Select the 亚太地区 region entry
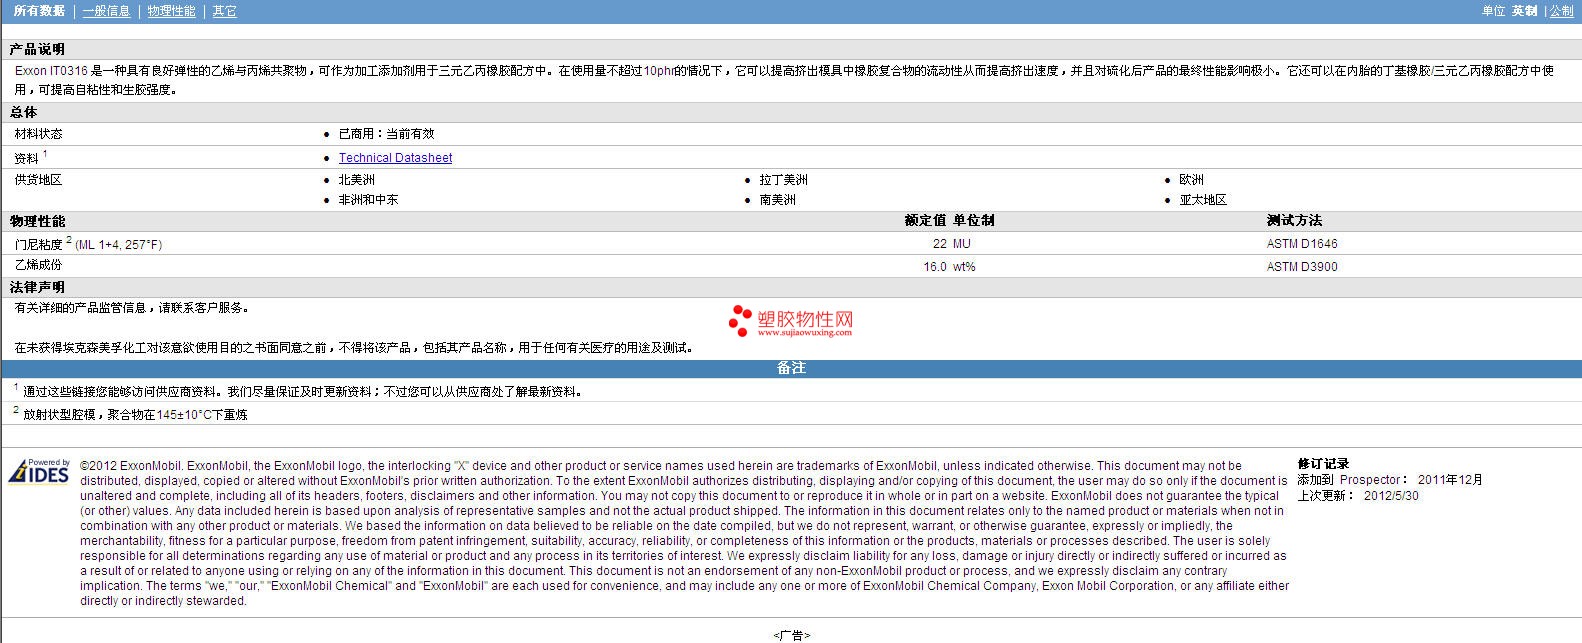This screenshot has height=643, width=1582. pyautogui.click(x=1203, y=200)
